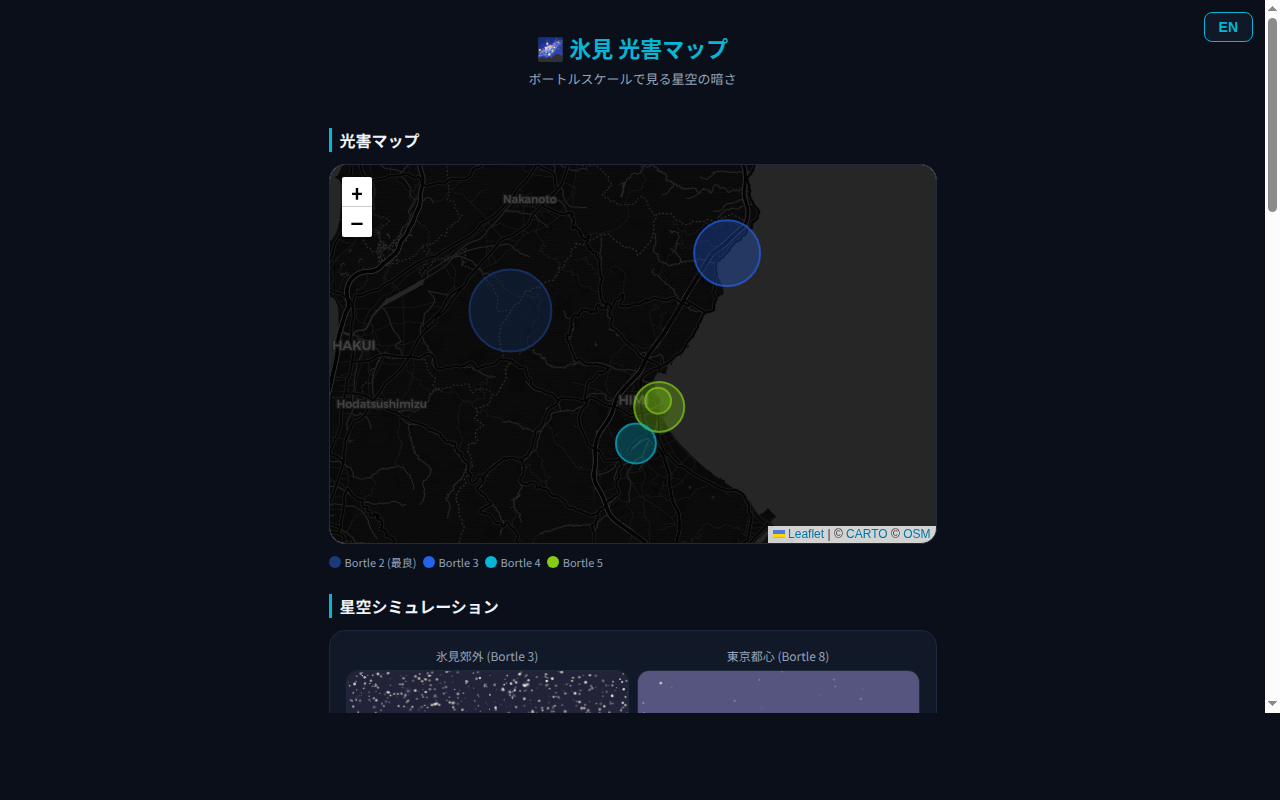Viewport: 1280px width, 800px height.
Task: Toggle the Bortle 5 legend entry
Action: click(x=575, y=562)
